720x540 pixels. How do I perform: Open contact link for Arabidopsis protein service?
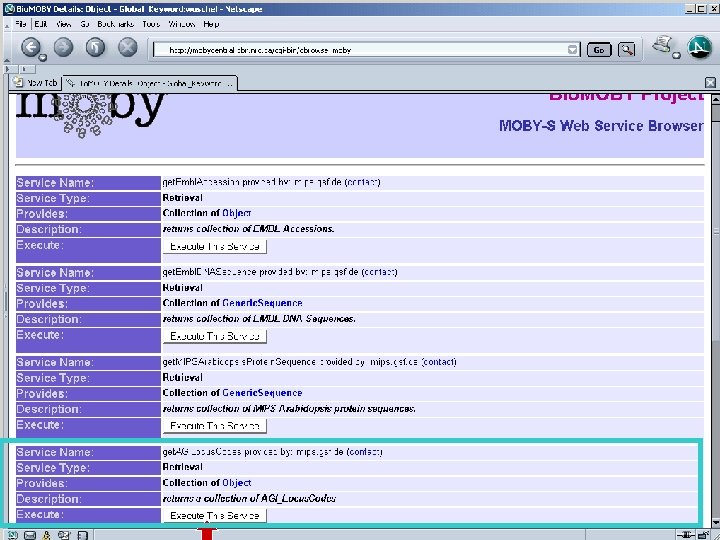(x=439, y=362)
